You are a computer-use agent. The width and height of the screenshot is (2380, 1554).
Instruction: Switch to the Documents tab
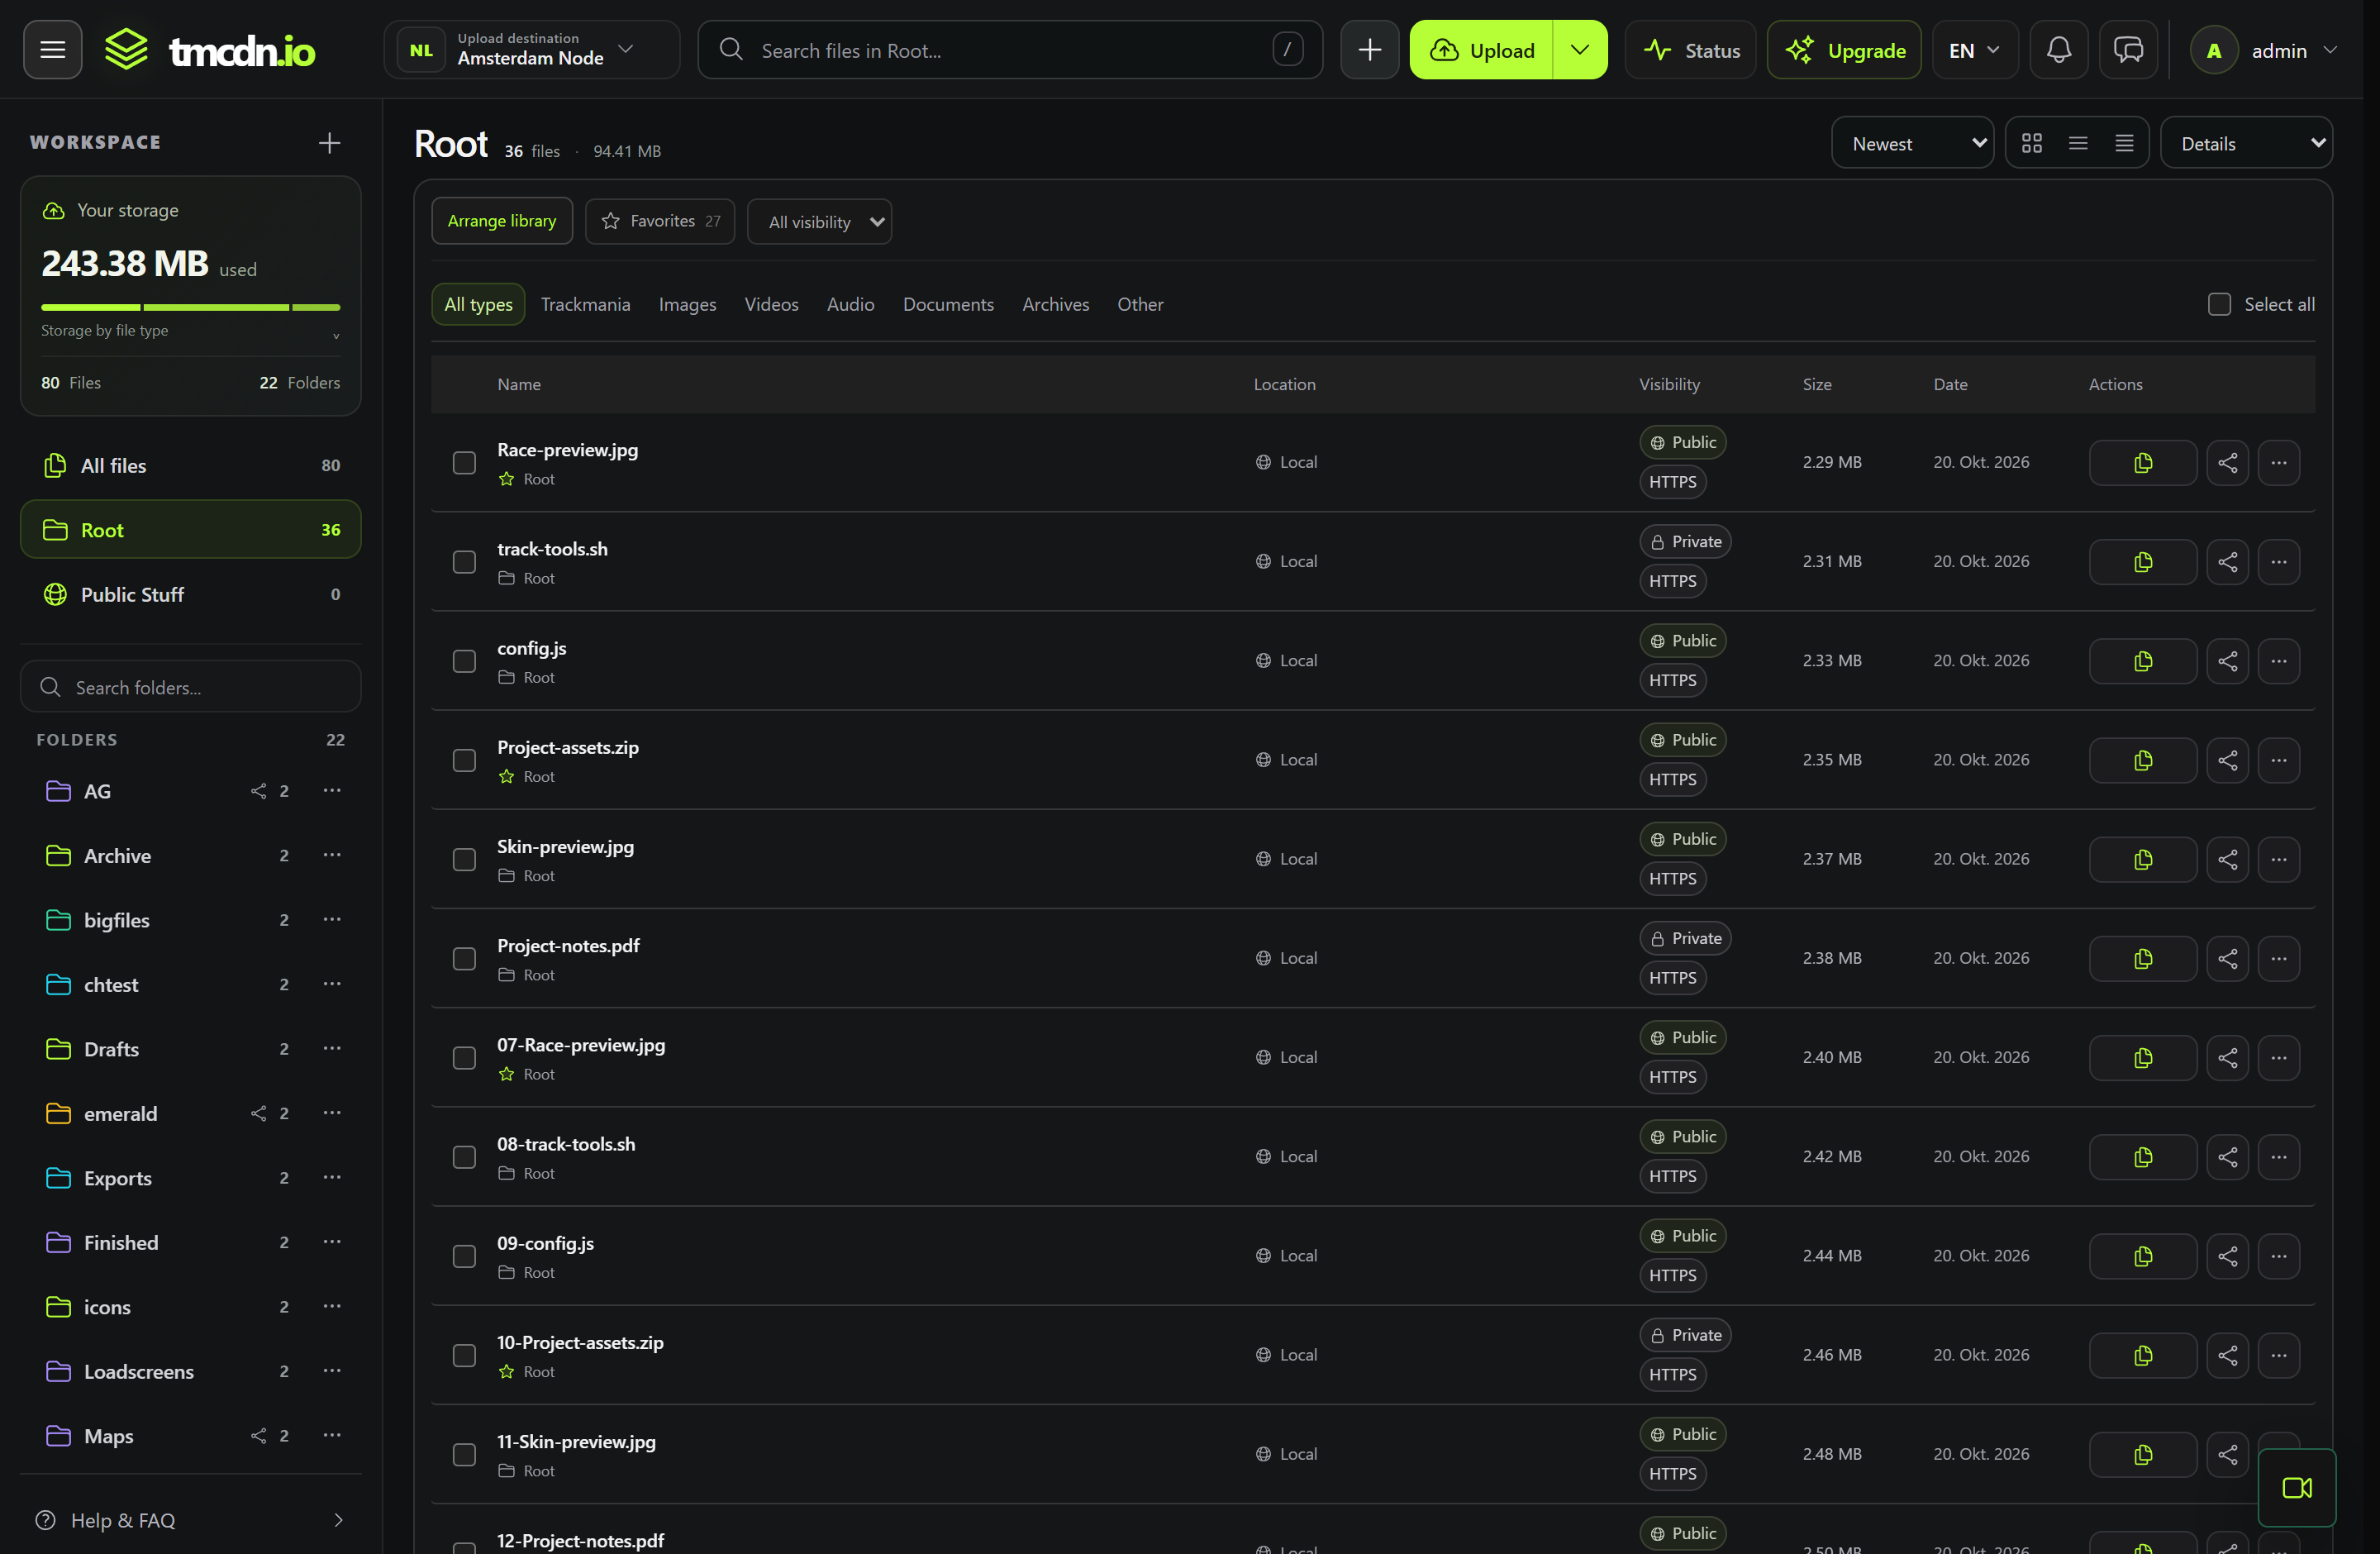point(947,304)
